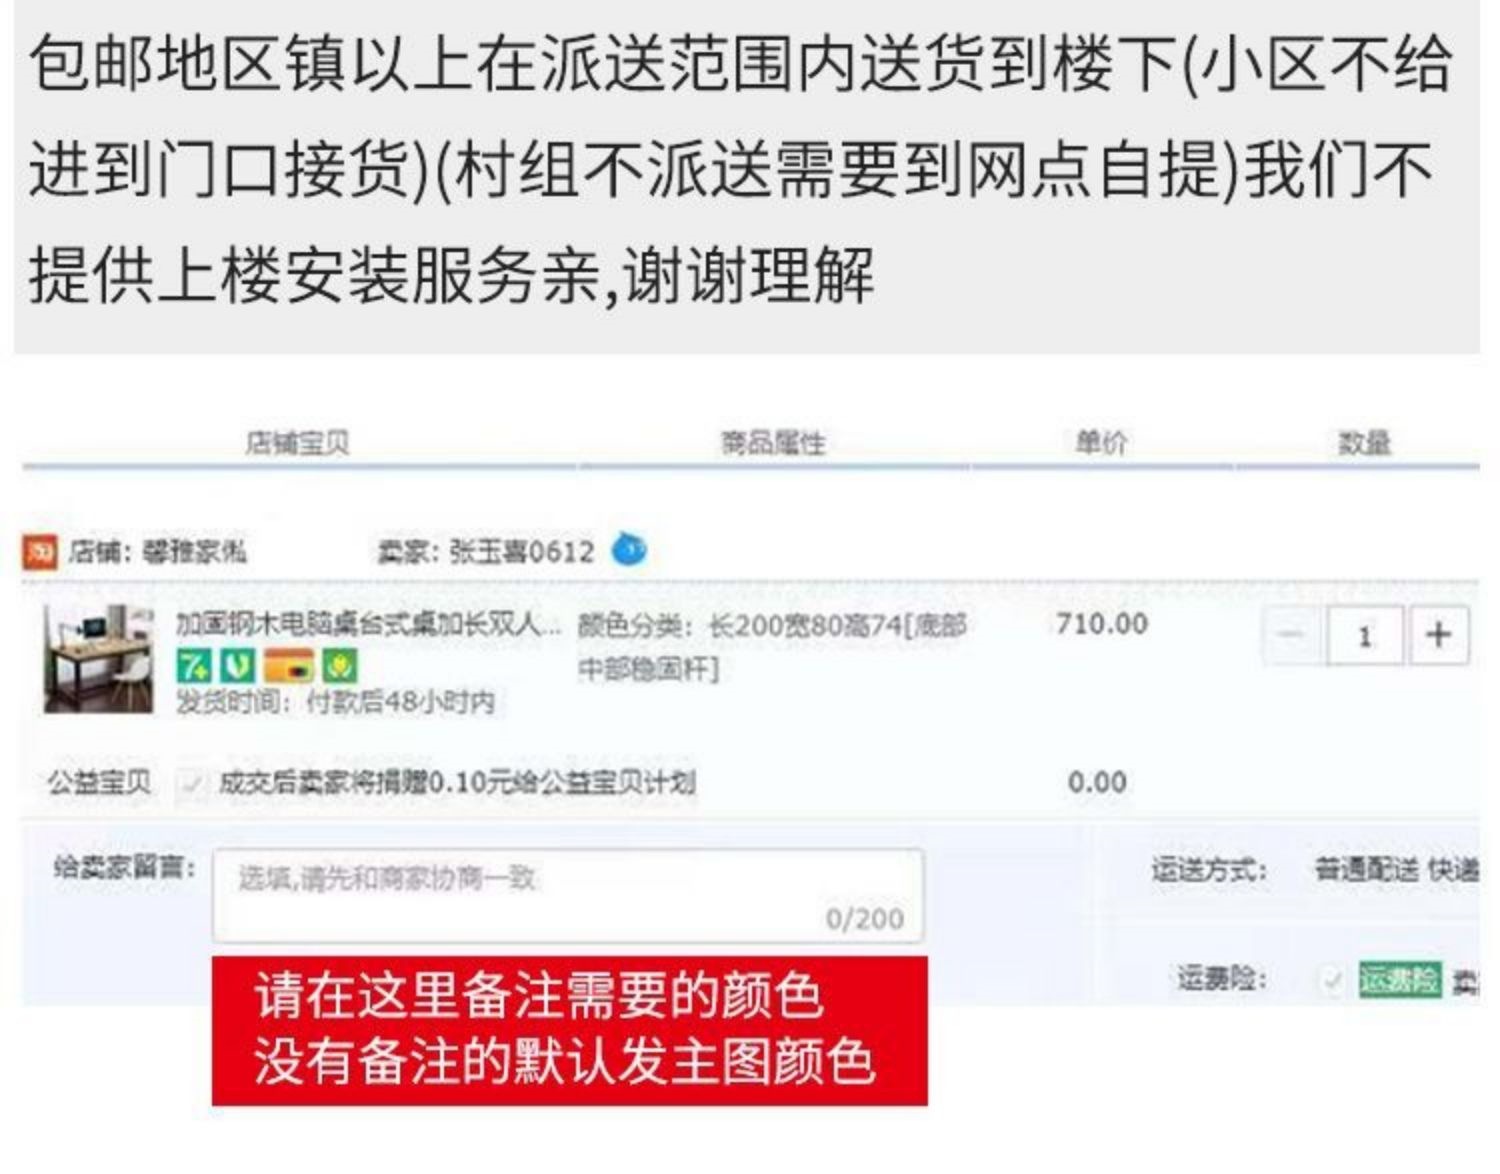Click the orange credit card payment badge
This screenshot has height=1174, width=1500.
(289, 666)
